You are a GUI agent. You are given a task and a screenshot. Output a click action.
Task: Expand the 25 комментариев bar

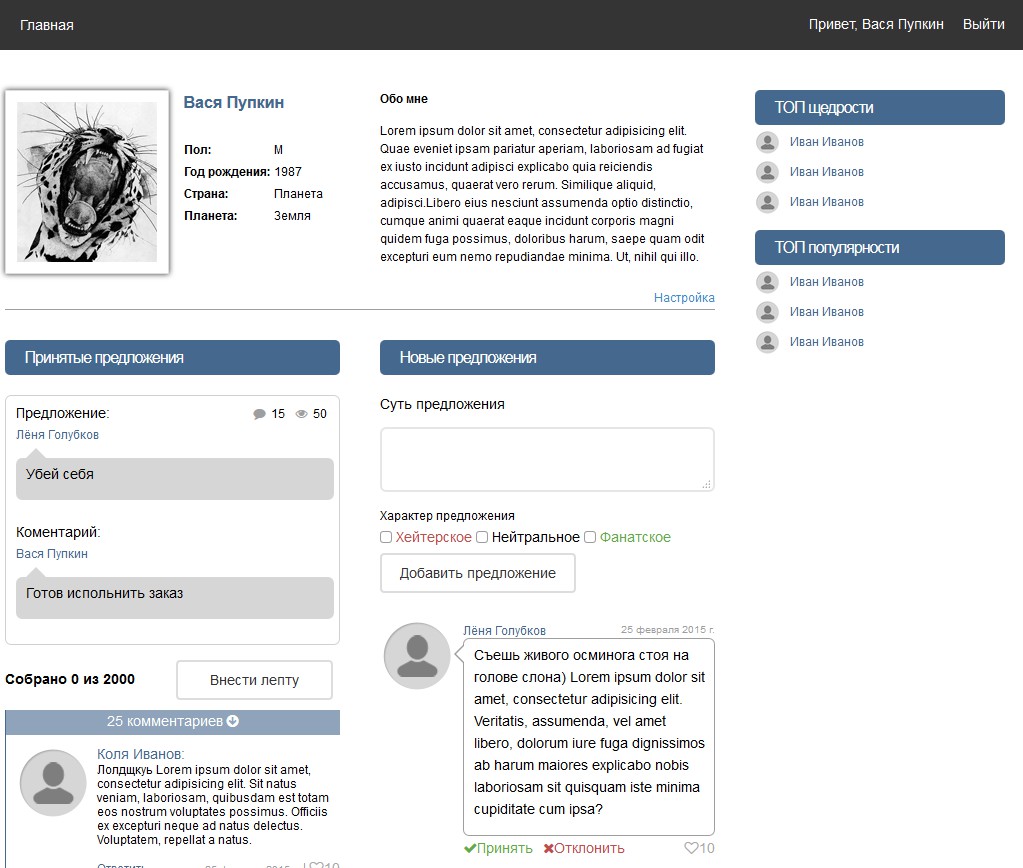pos(172,721)
